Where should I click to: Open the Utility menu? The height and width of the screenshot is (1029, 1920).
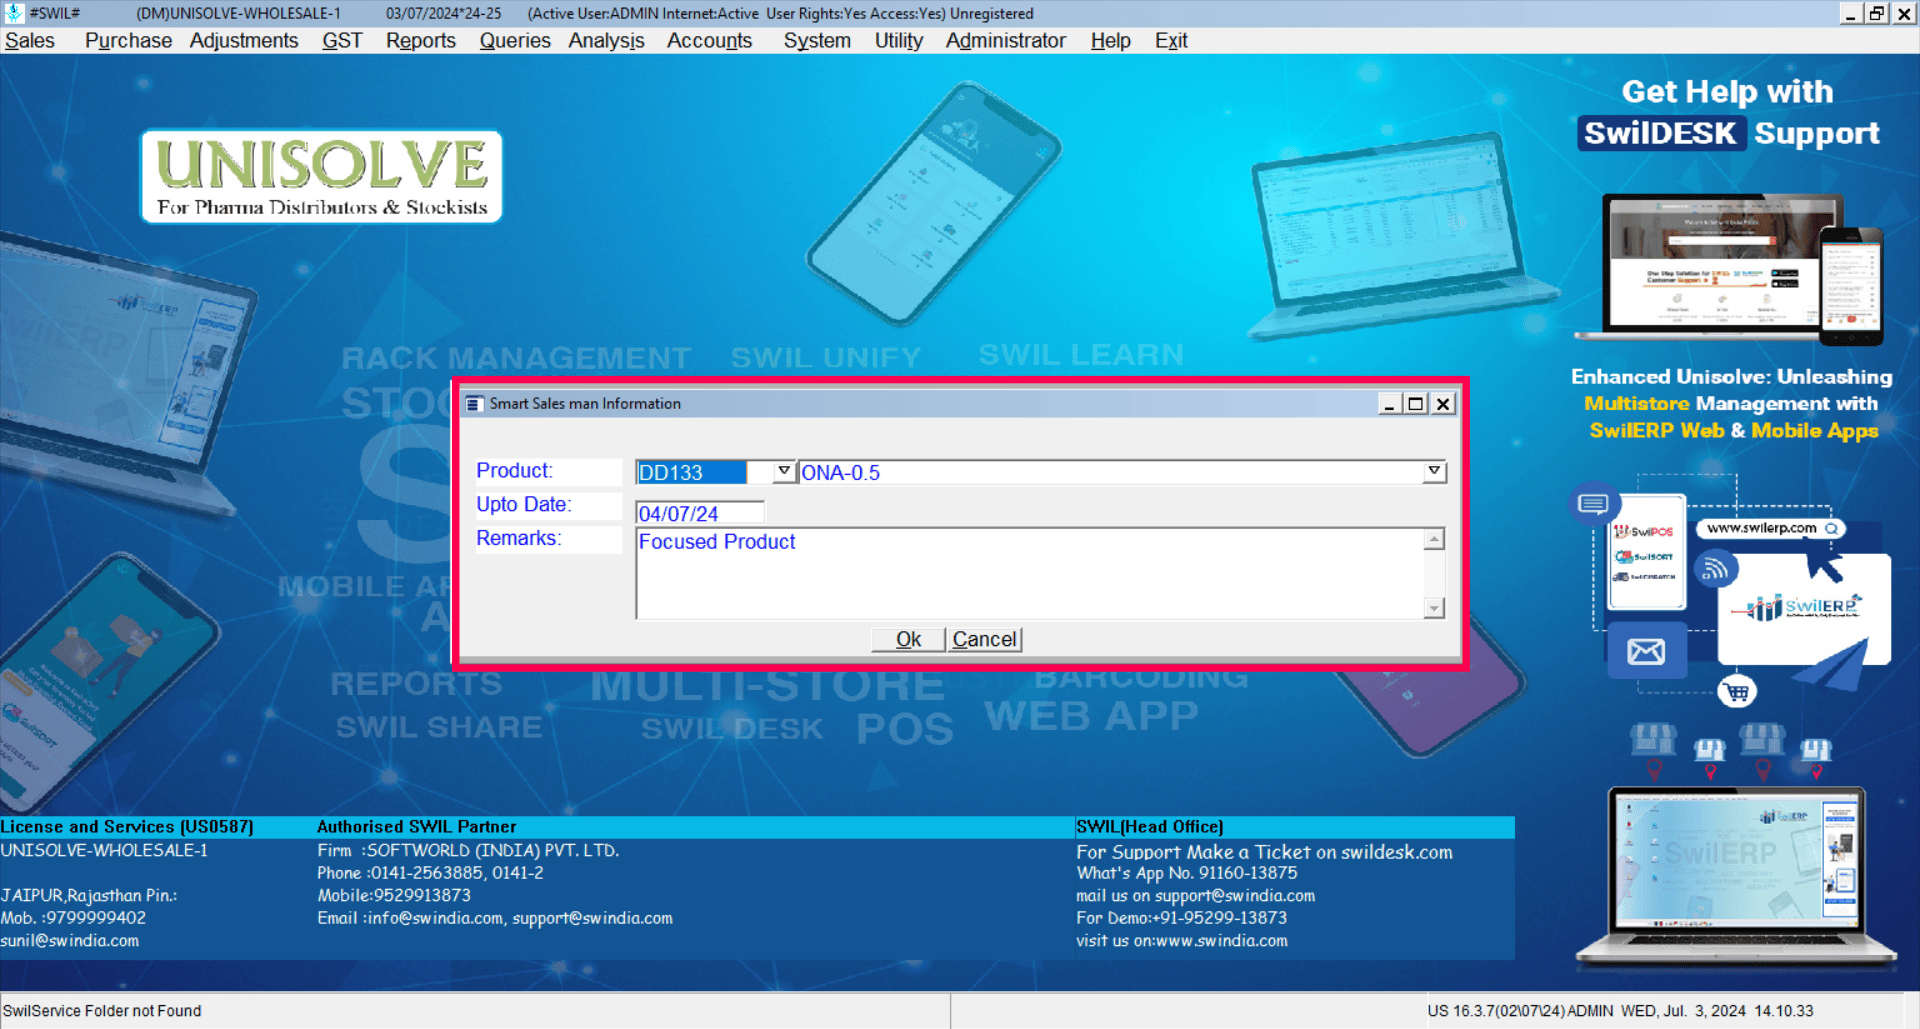(899, 41)
